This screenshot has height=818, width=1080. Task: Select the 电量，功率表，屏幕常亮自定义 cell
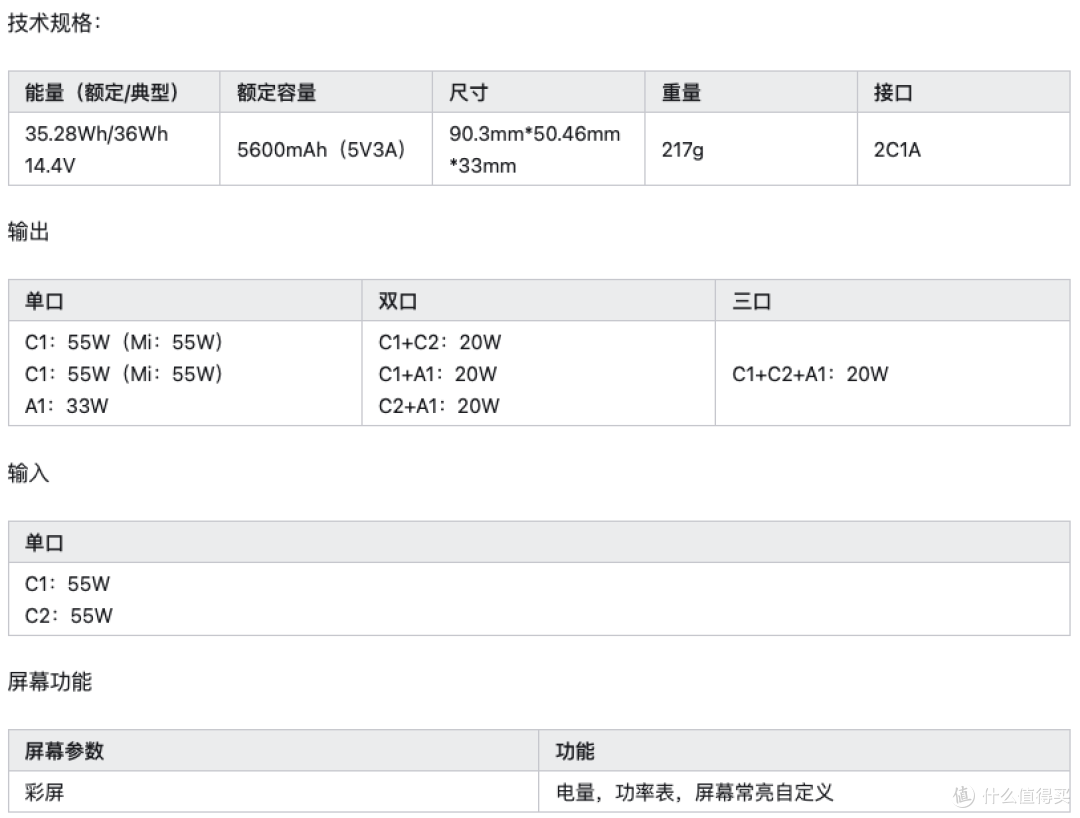pos(804,792)
